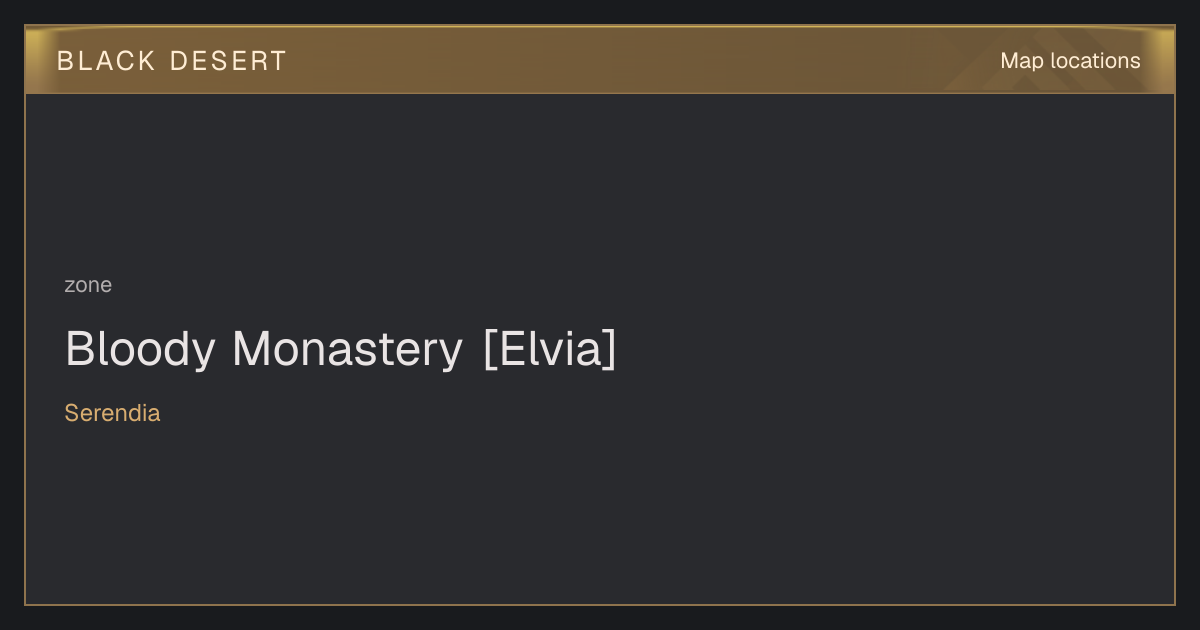Click the bracketed [Elvia] text
This screenshot has height=630, width=1200.
point(550,350)
